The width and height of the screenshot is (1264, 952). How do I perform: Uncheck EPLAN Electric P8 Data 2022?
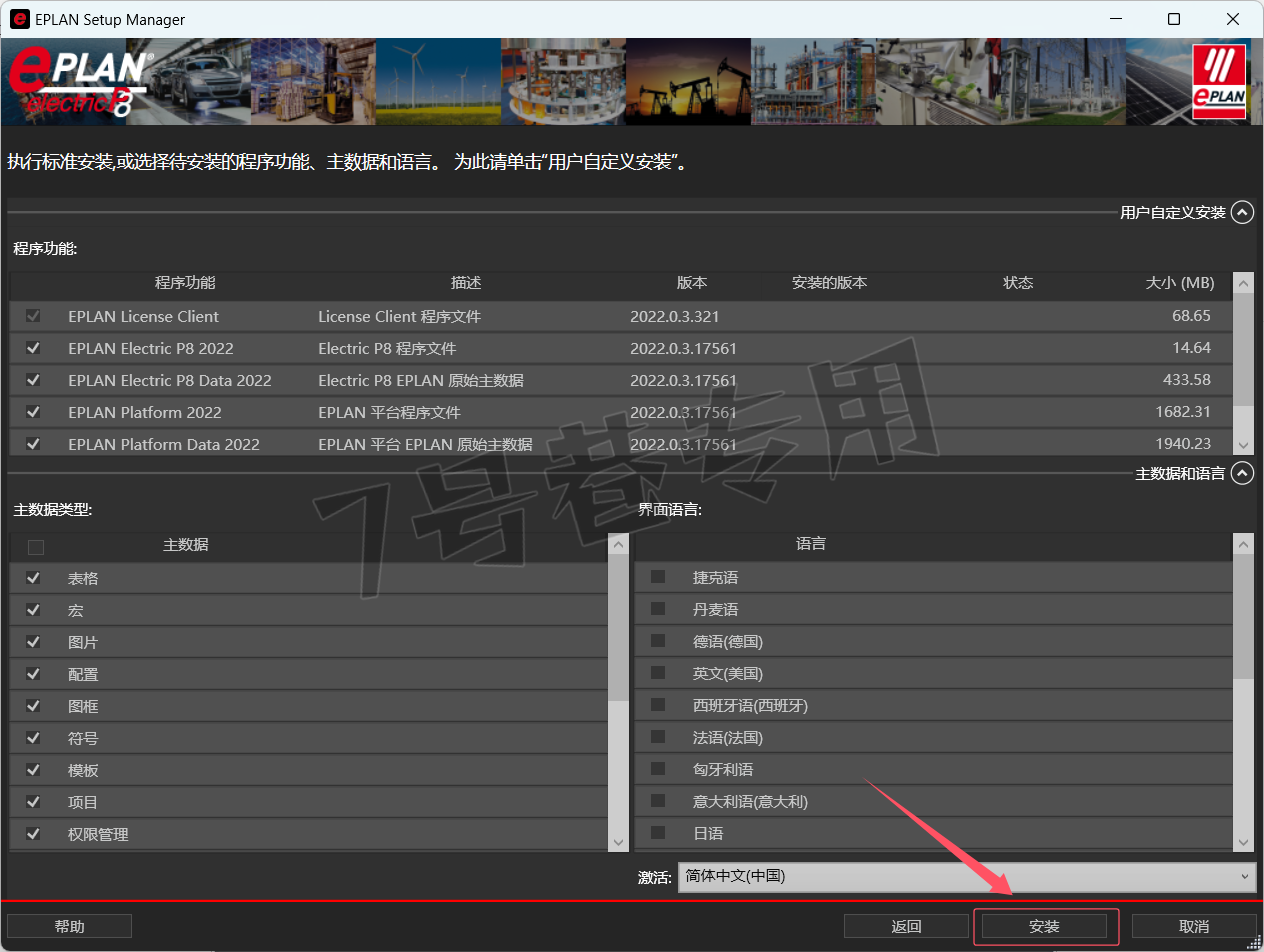pyautogui.click(x=33, y=380)
